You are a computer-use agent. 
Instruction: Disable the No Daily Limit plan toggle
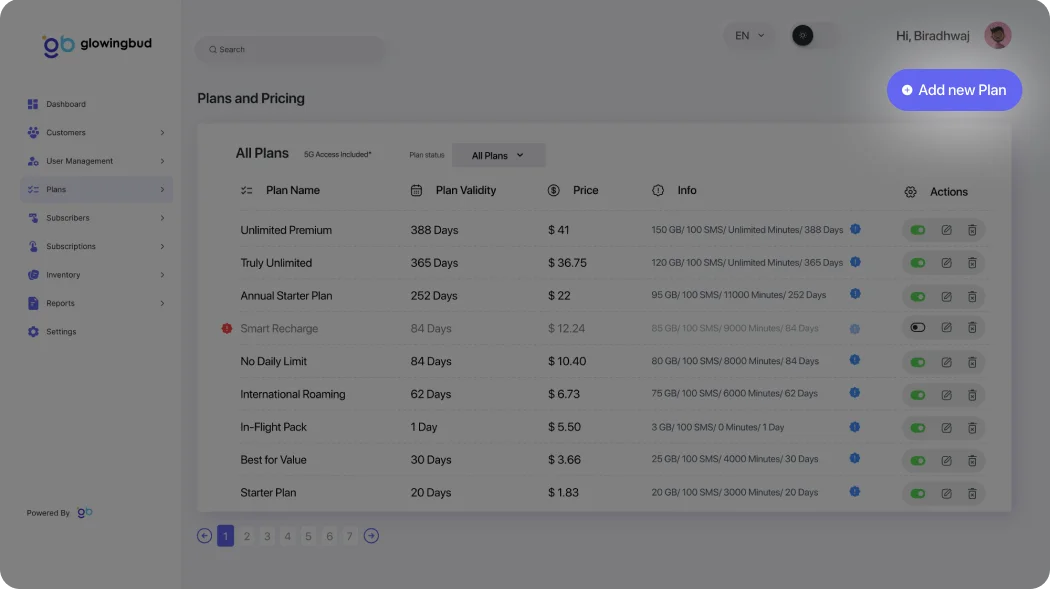tap(918, 361)
